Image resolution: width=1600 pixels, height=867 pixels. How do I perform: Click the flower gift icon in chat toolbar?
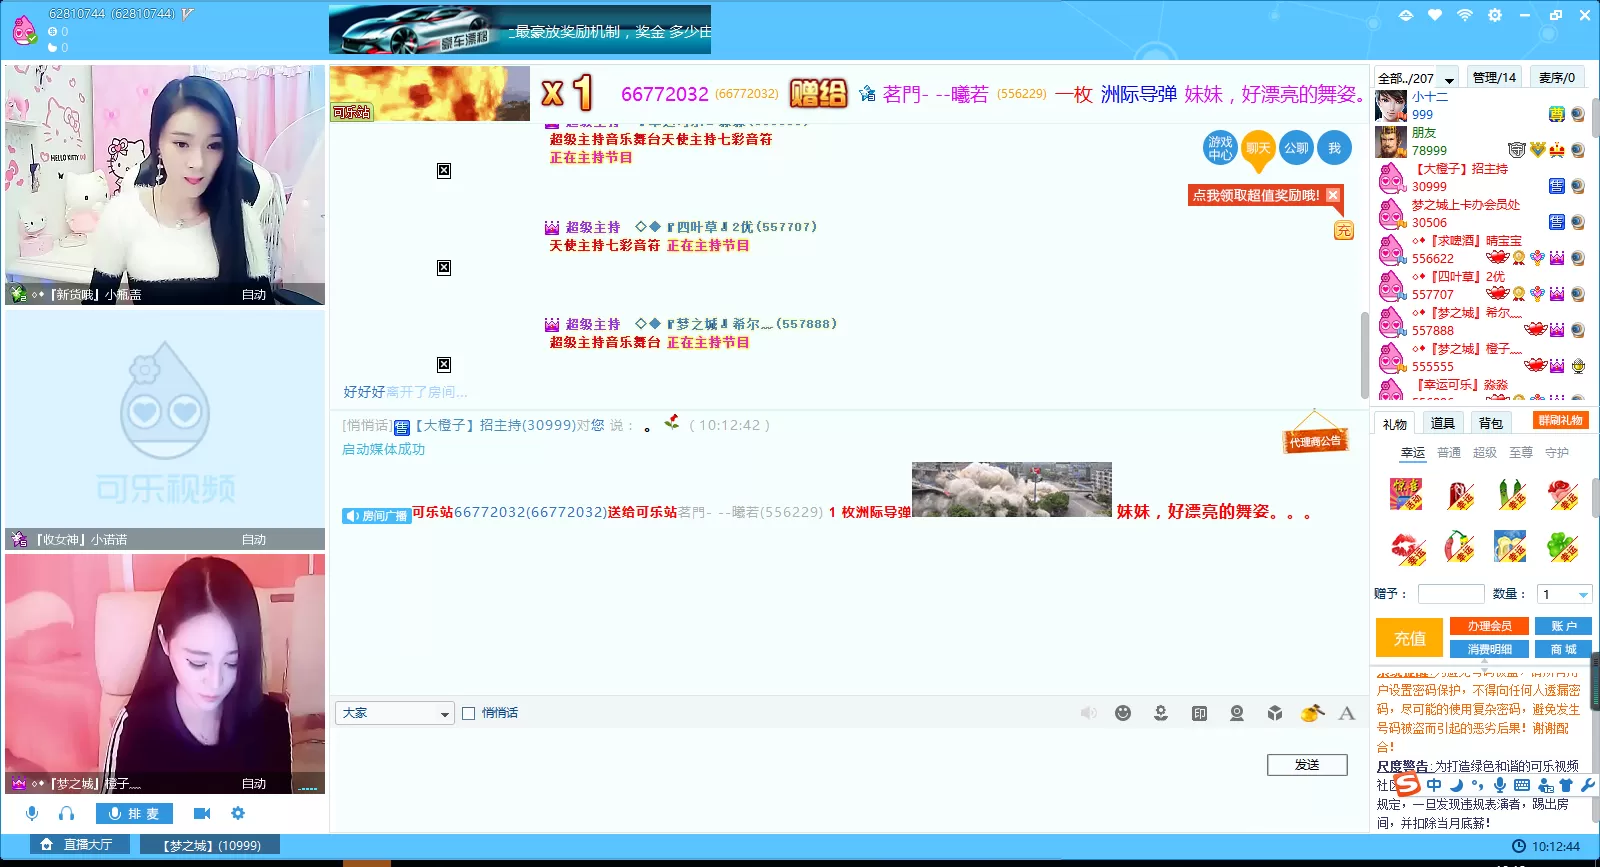(x=1161, y=713)
